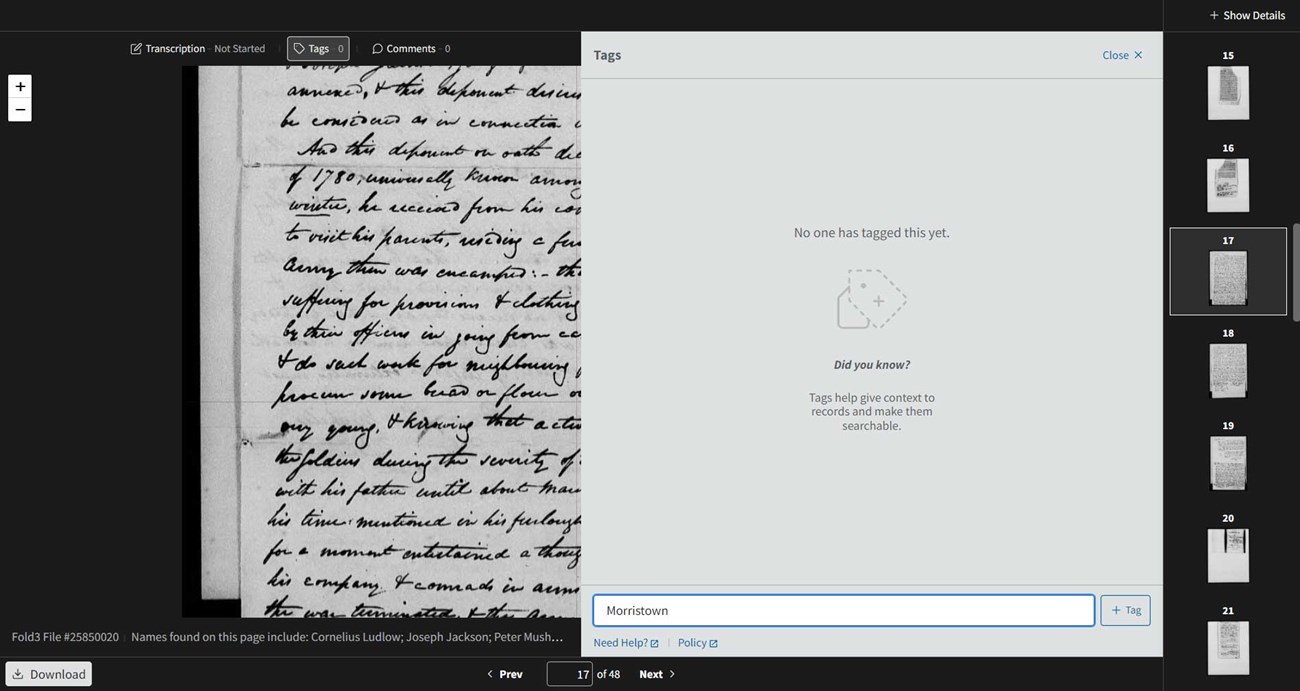Select page 16 thumbnail
Screen dimensions: 1300x691
(x=1228, y=185)
